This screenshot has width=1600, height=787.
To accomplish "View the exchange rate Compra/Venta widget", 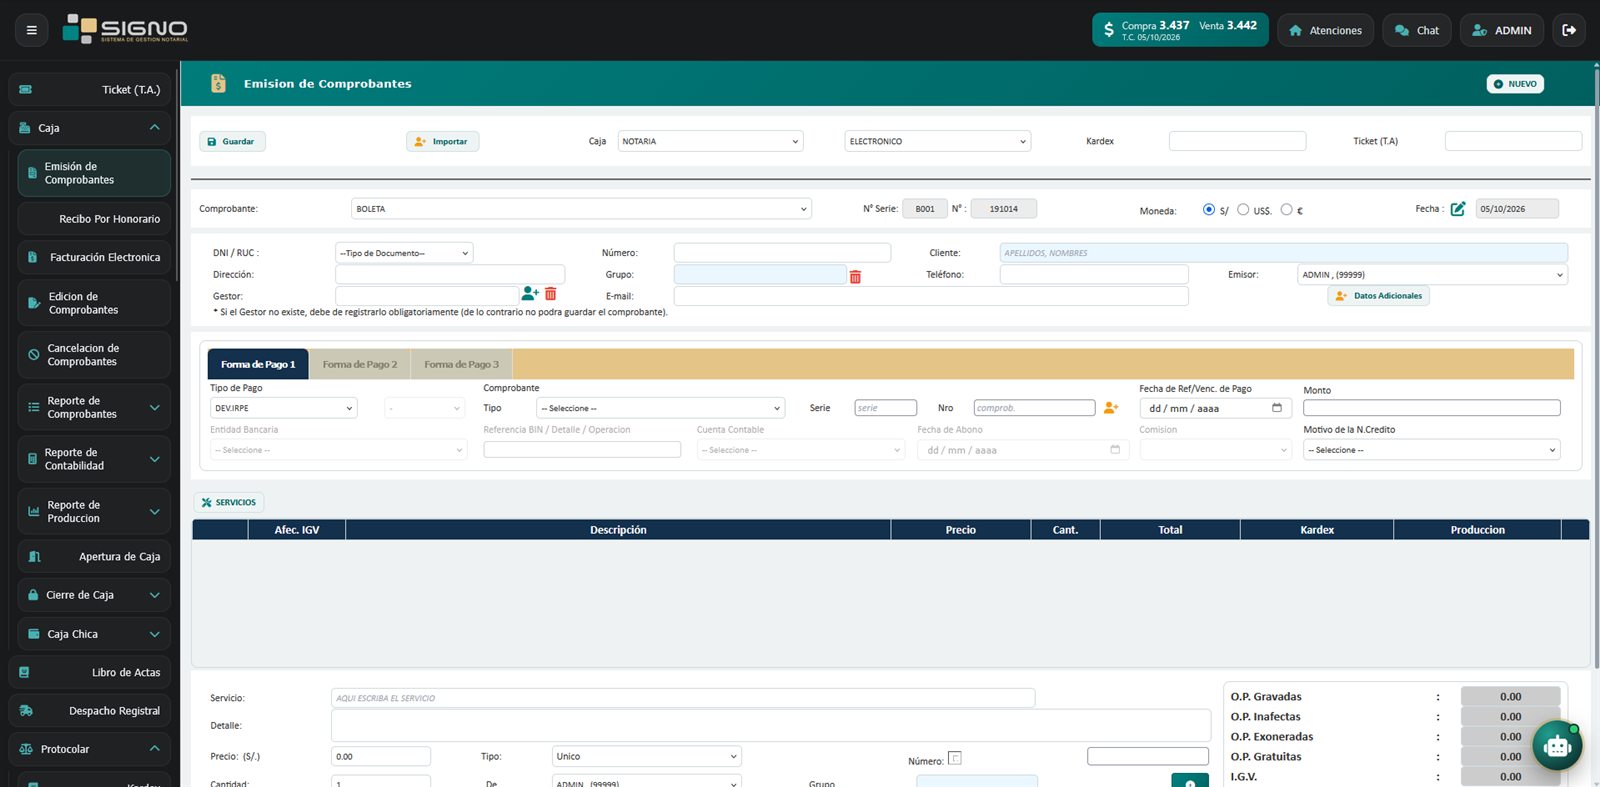I will click(1180, 30).
